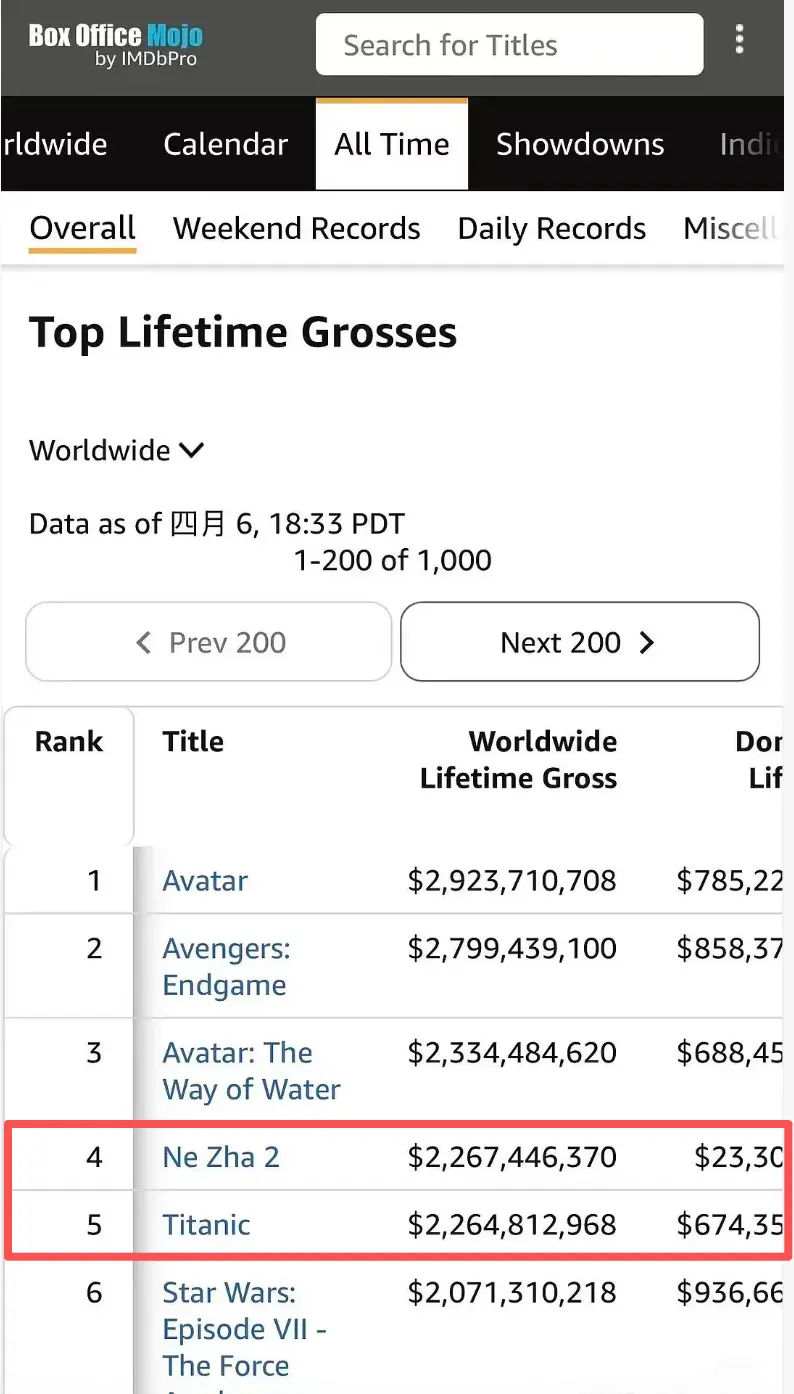Sort by the Title column header
This screenshot has width=794, height=1394.
tap(193, 741)
